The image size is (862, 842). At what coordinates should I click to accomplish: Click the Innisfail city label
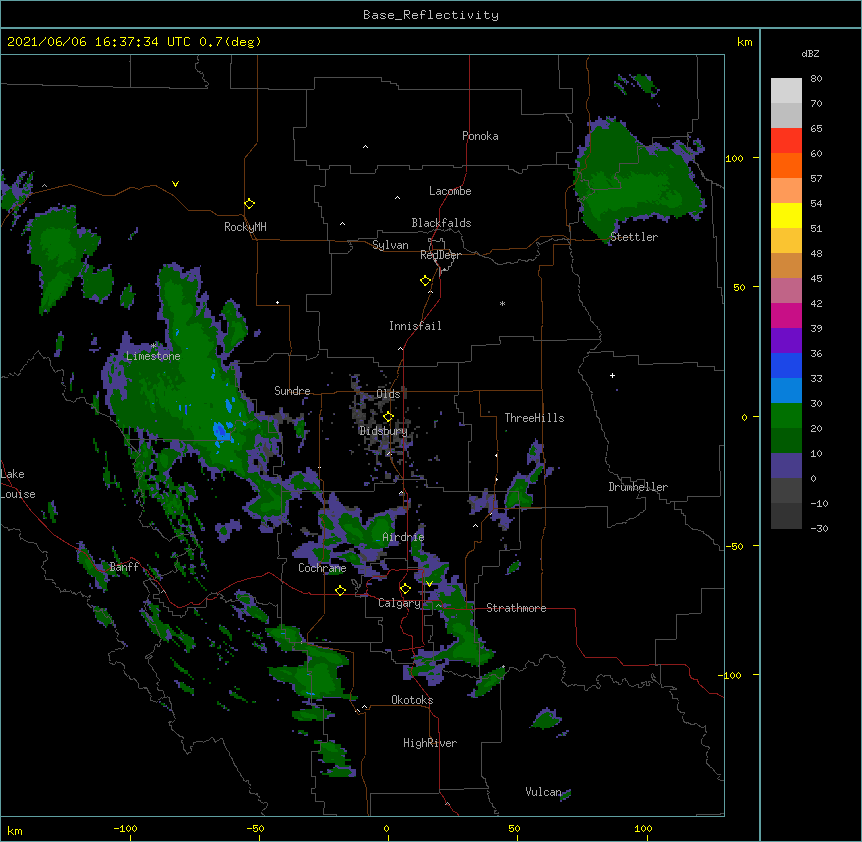coord(415,326)
